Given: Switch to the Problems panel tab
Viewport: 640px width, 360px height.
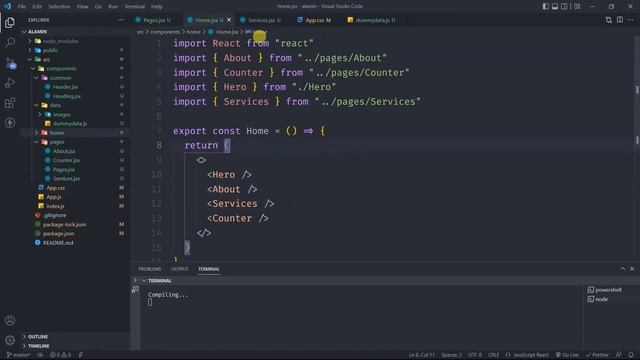Looking at the screenshot, I should (x=150, y=269).
